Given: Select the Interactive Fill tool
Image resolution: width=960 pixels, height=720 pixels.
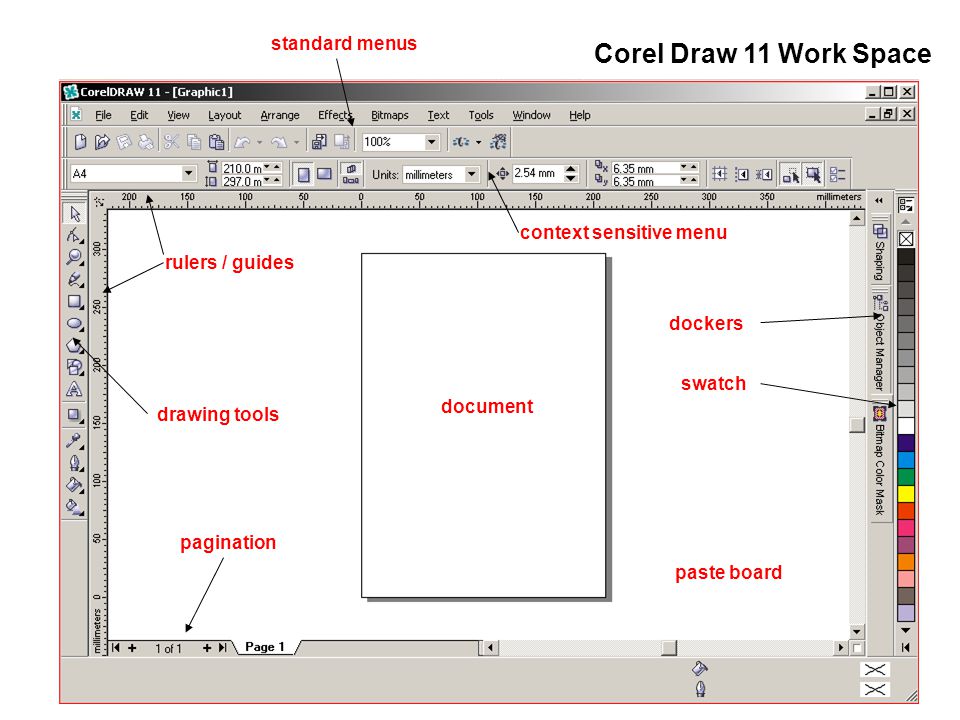Looking at the screenshot, I should (x=75, y=506).
